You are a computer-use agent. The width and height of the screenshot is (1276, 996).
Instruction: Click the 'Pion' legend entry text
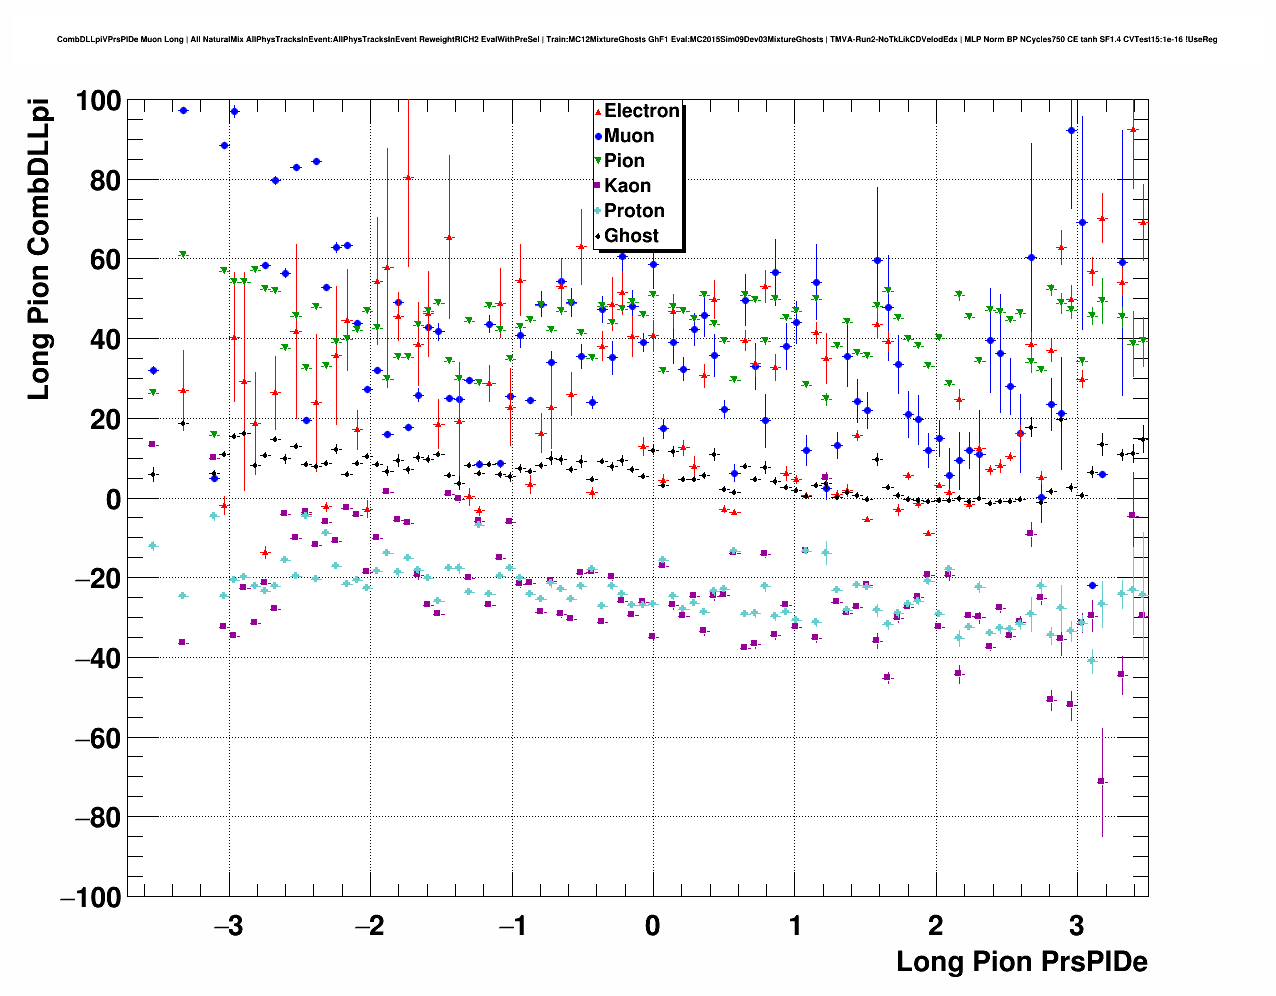tap(624, 161)
